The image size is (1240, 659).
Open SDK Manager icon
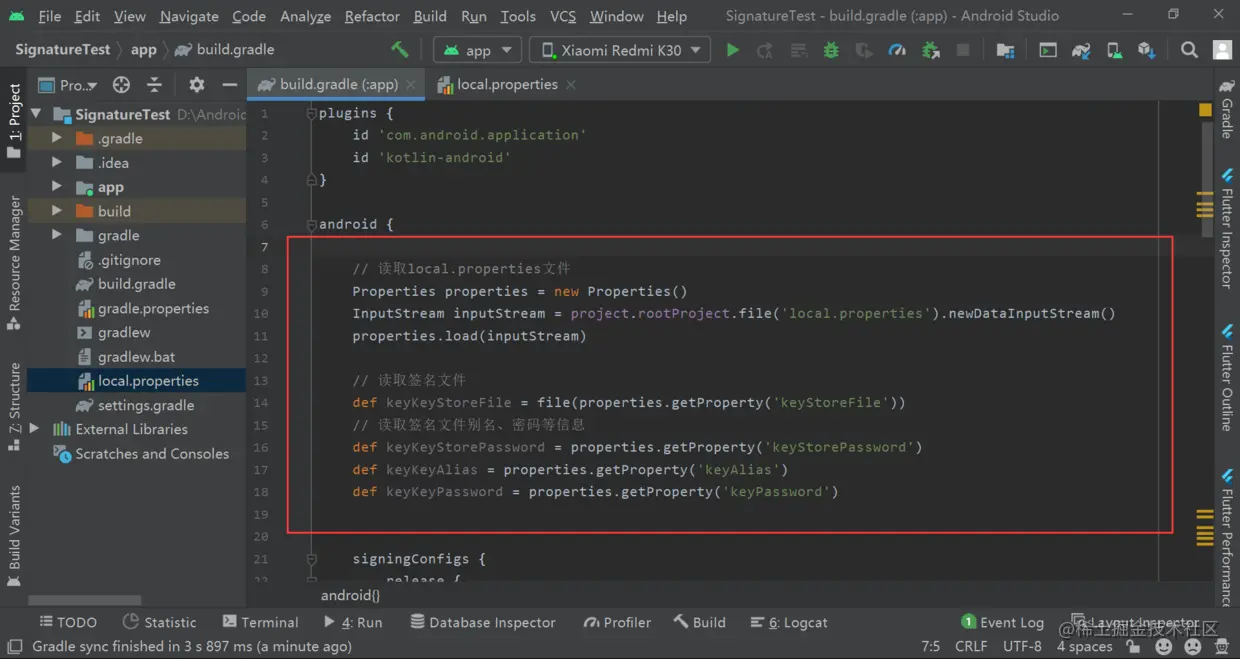click(x=1146, y=50)
